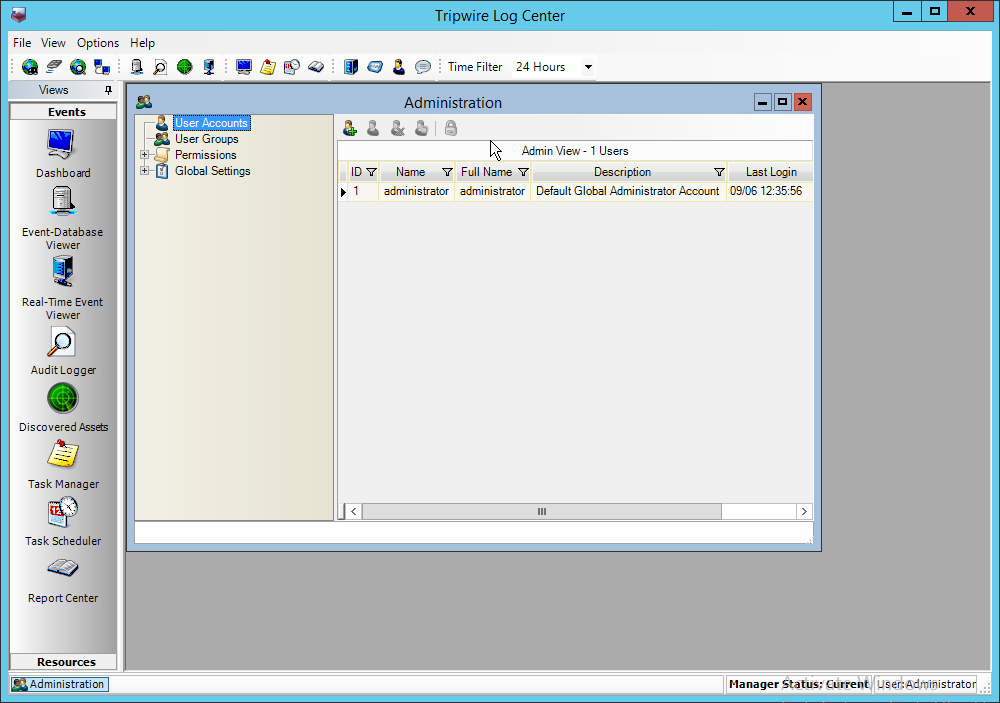Click the blue binder toolbar icon

pyautogui.click(x=351, y=66)
